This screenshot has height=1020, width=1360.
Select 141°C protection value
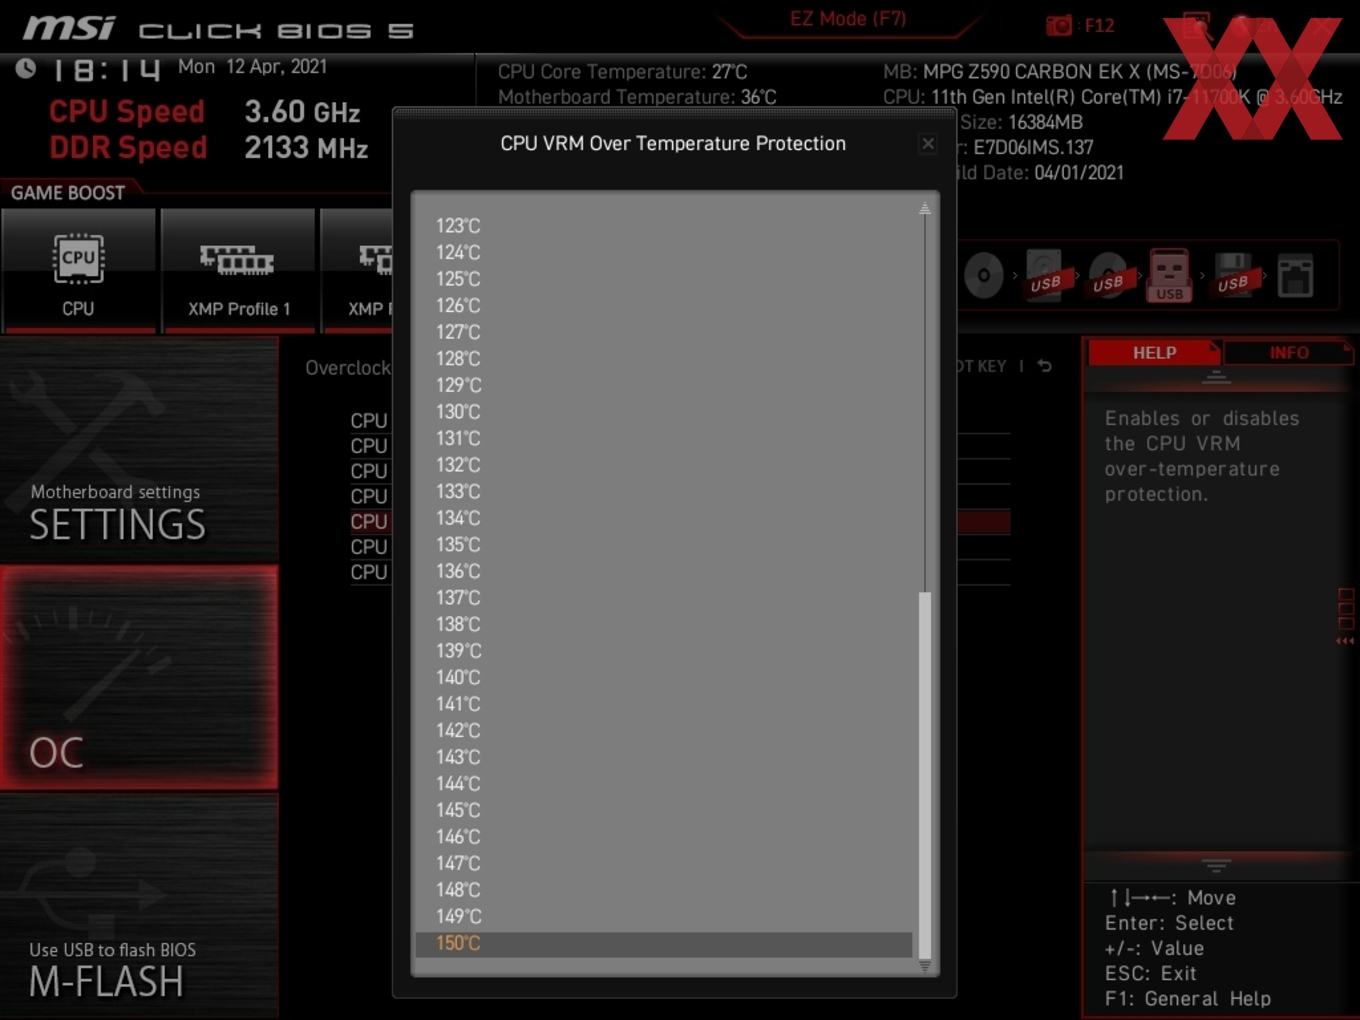[664, 704]
